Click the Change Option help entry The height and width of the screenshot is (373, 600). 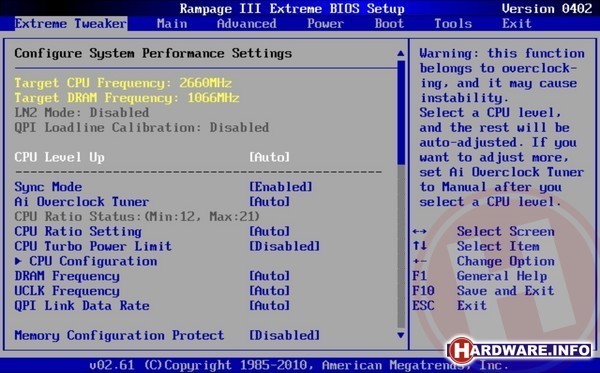pyautogui.click(x=505, y=261)
